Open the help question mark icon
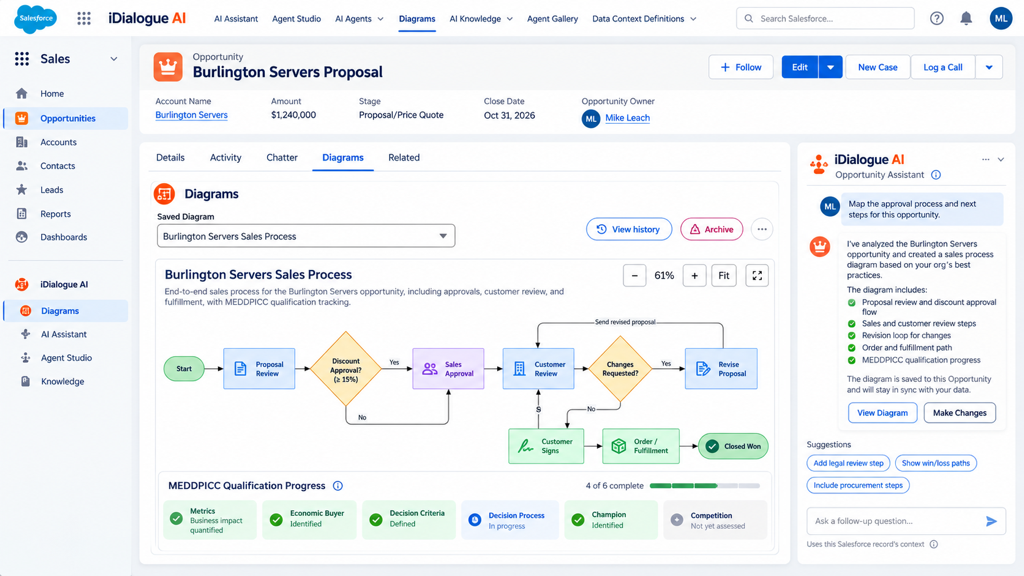Image resolution: width=1024 pixels, height=576 pixels. pyautogui.click(x=936, y=18)
